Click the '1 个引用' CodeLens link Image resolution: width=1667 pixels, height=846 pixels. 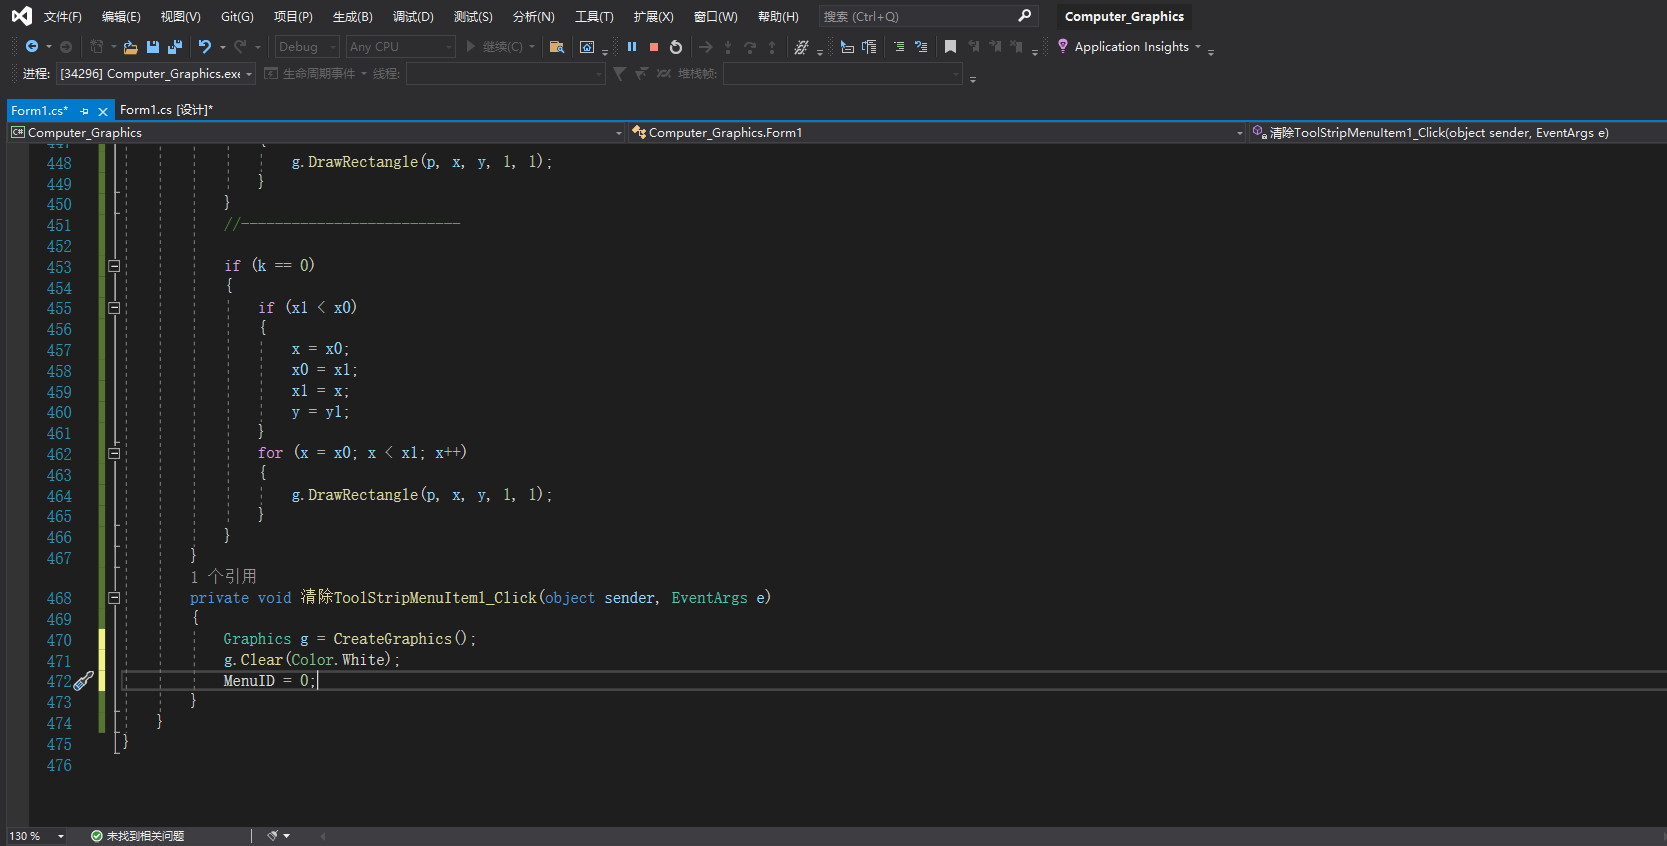[x=223, y=577]
